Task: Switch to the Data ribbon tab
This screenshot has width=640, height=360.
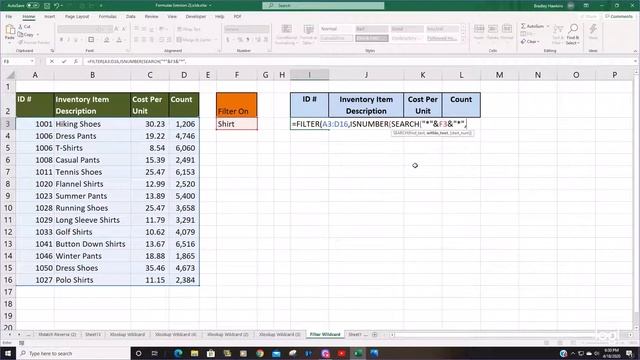Action: [131, 17]
